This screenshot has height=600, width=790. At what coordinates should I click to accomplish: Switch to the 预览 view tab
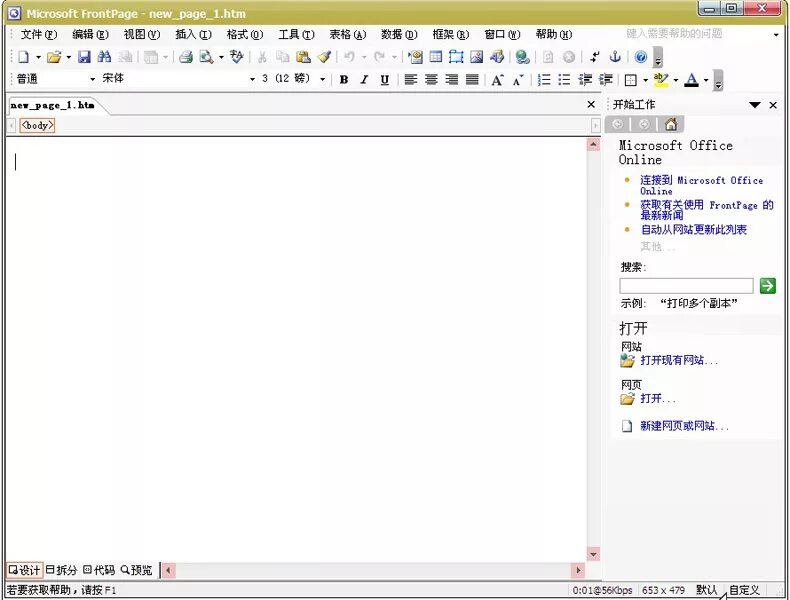pos(137,570)
